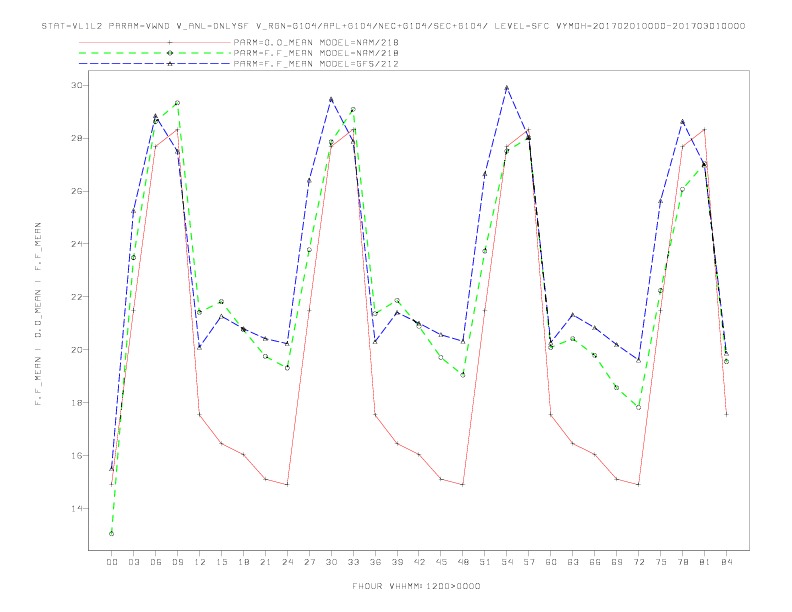Image resolution: width=792 pixels, height=612 pixels.
Task: Select legend entry PARM=F.F_MEAN MODEL=GFS/212
Action: pyautogui.click(x=316, y=64)
